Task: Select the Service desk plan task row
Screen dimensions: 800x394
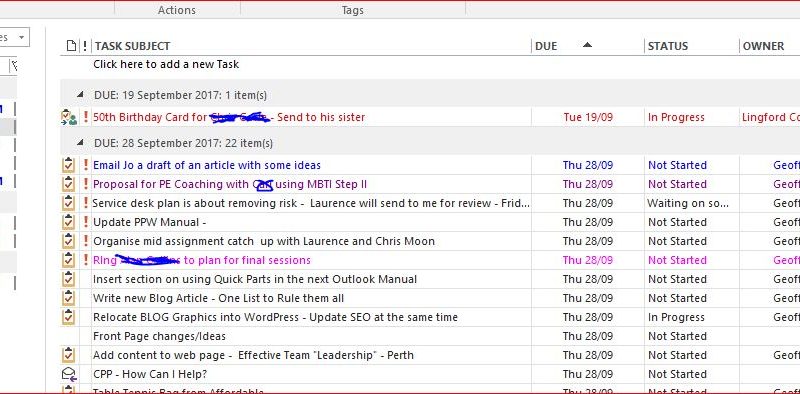Action: pyautogui.click(x=430, y=203)
